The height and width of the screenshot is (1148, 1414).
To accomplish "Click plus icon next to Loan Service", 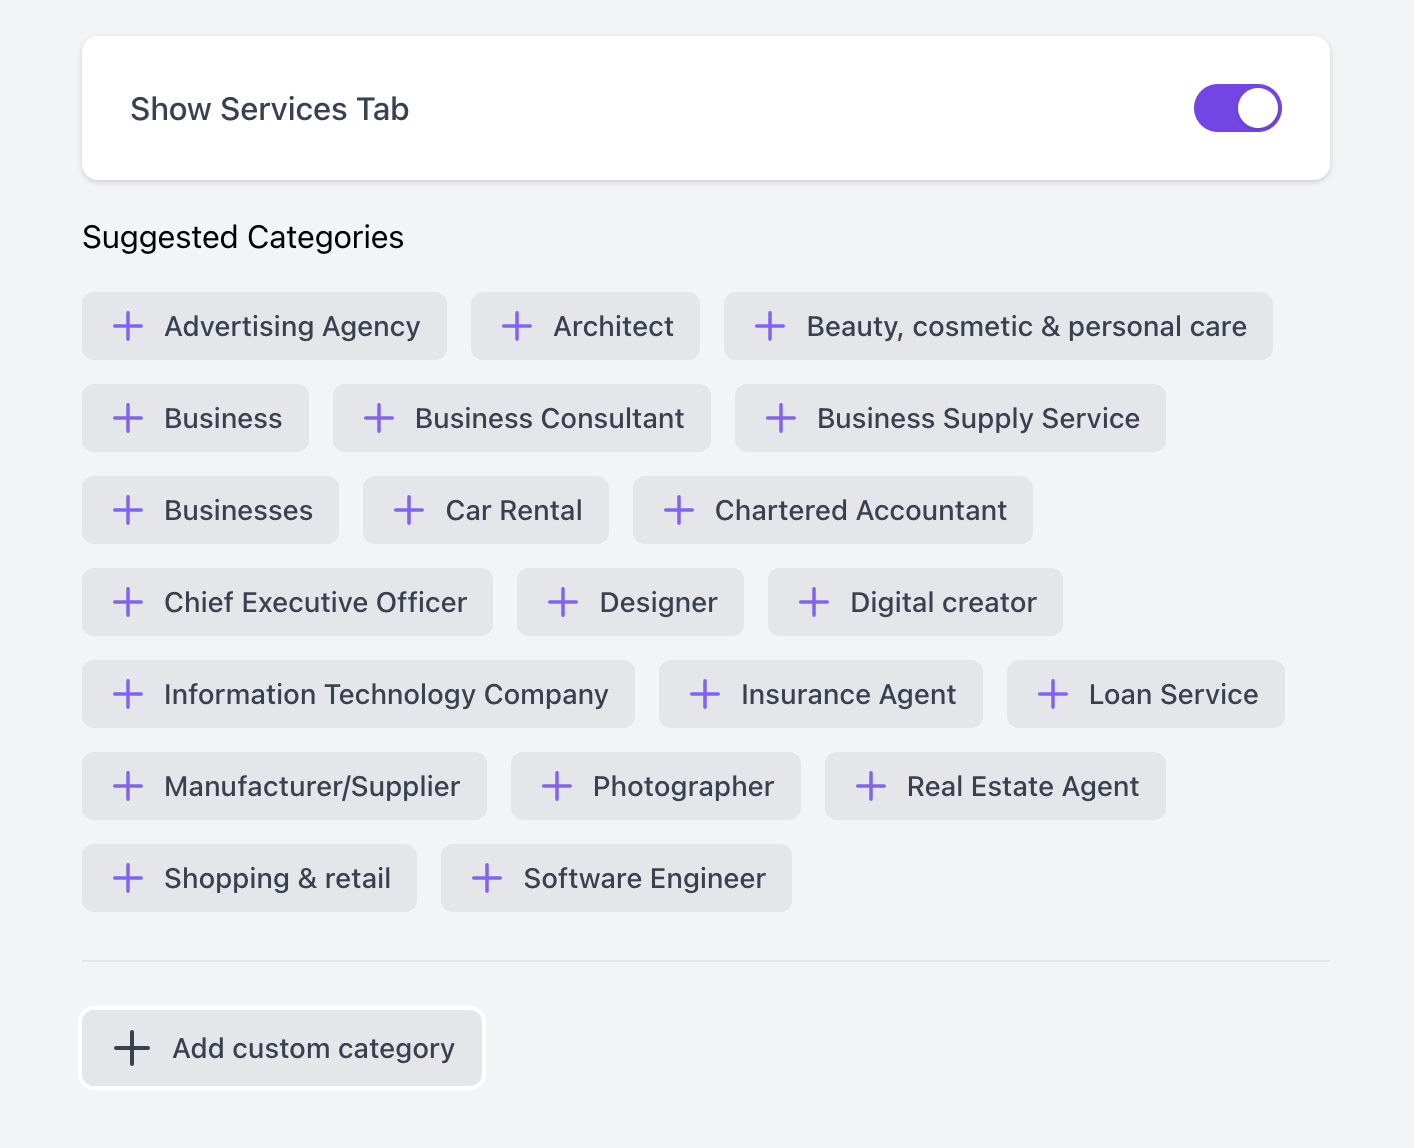I will [1053, 694].
